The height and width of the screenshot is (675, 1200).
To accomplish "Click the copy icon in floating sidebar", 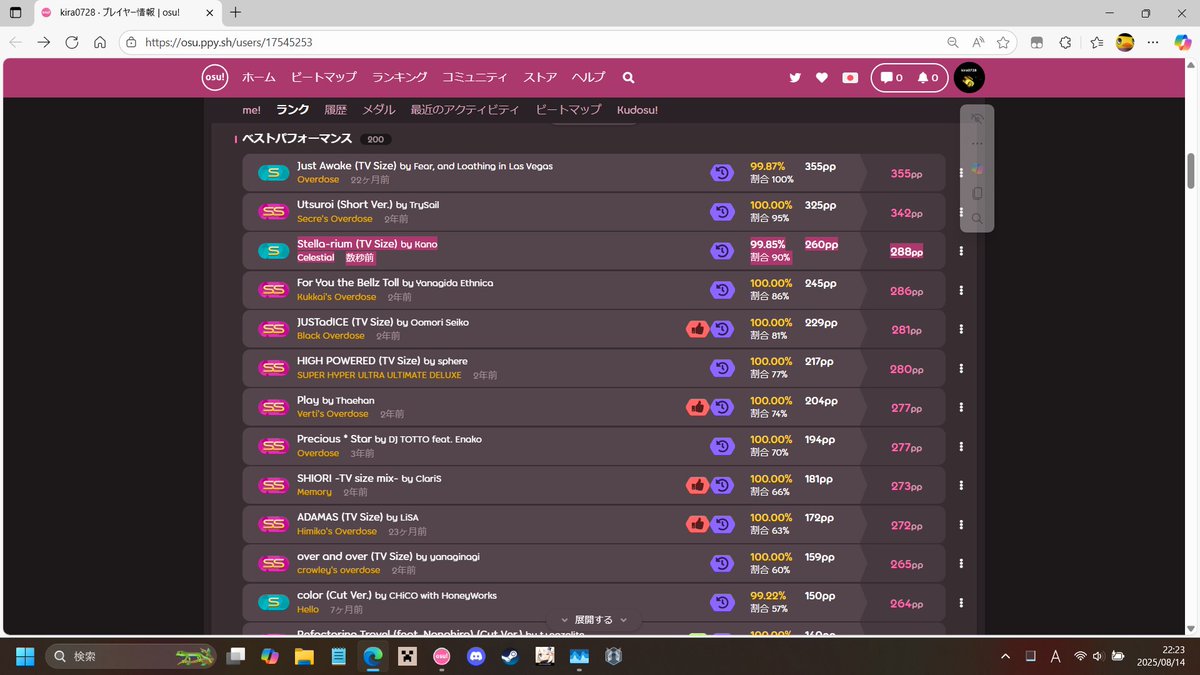I will [x=977, y=193].
